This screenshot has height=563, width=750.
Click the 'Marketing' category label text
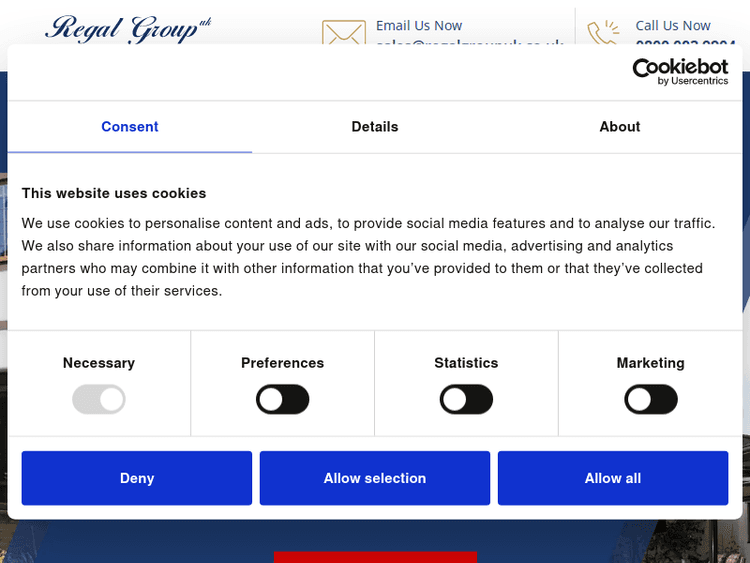coord(651,363)
